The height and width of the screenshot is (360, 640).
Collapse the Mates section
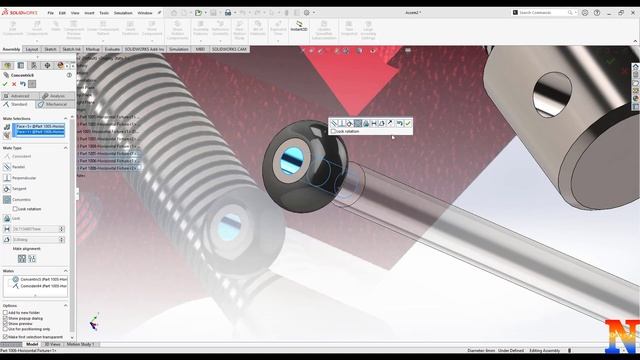65,271
